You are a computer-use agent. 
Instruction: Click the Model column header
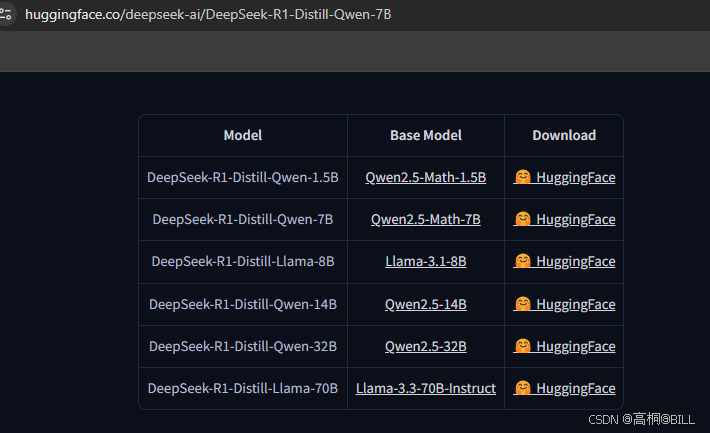pos(243,135)
